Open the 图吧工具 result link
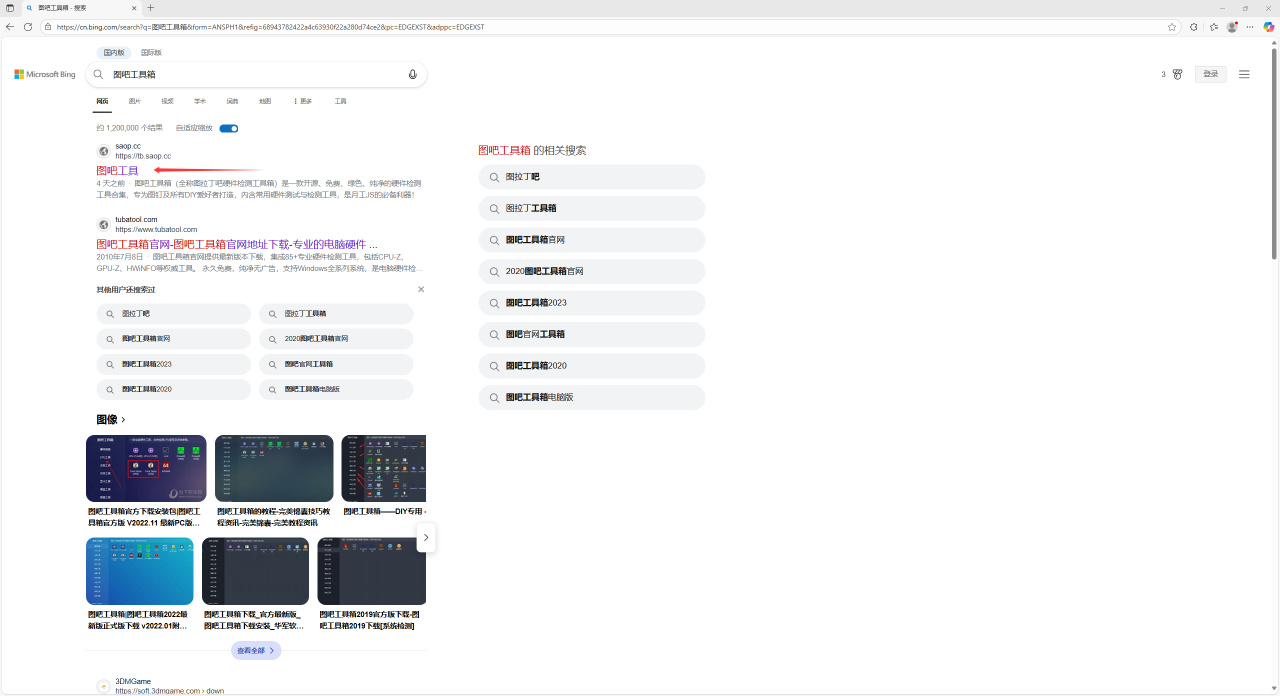The height and width of the screenshot is (696, 1280). pyautogui.click(x=117, y=171)
